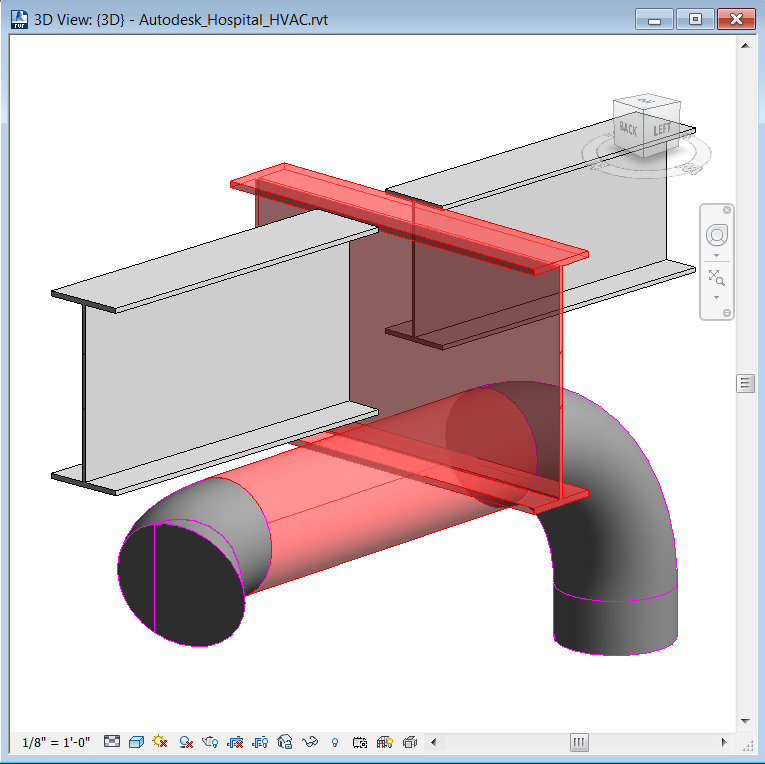Open the Detail Level control

click(113, 742)
